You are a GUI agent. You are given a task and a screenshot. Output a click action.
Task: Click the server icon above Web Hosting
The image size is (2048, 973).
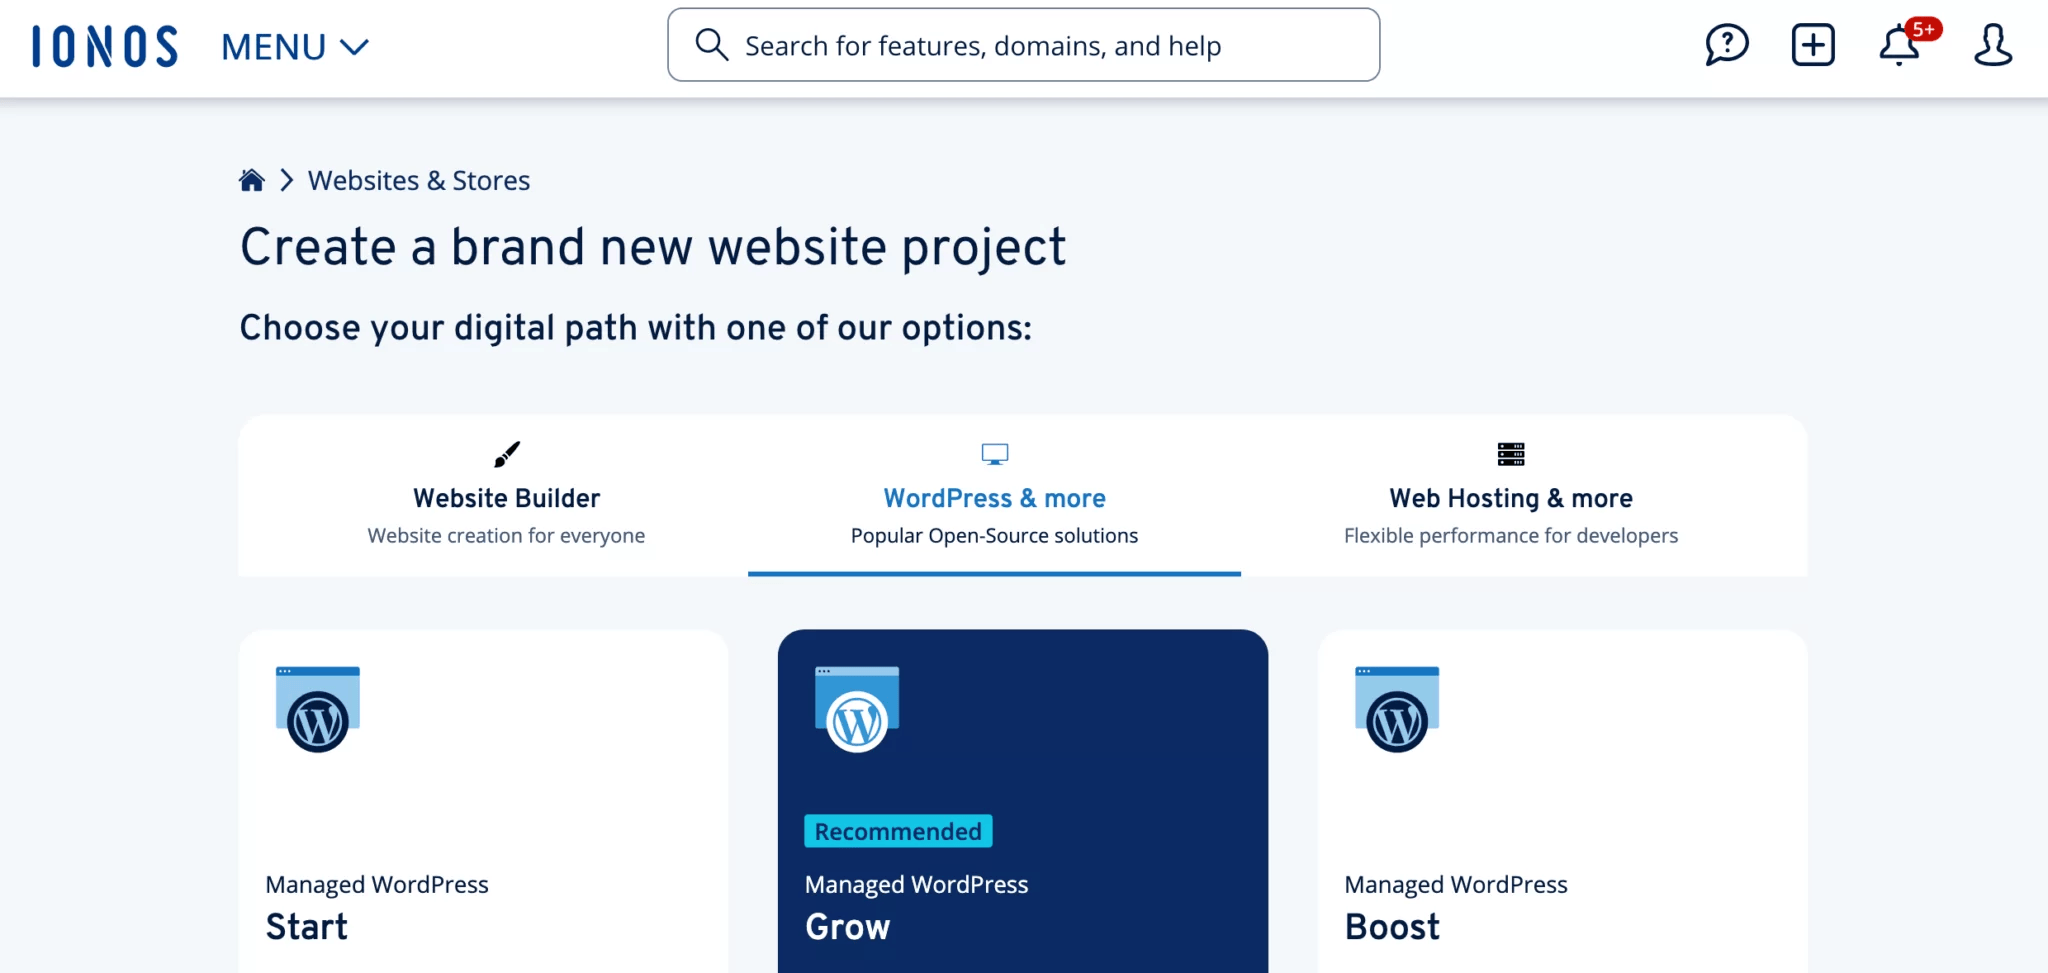tap(1511, 454)
